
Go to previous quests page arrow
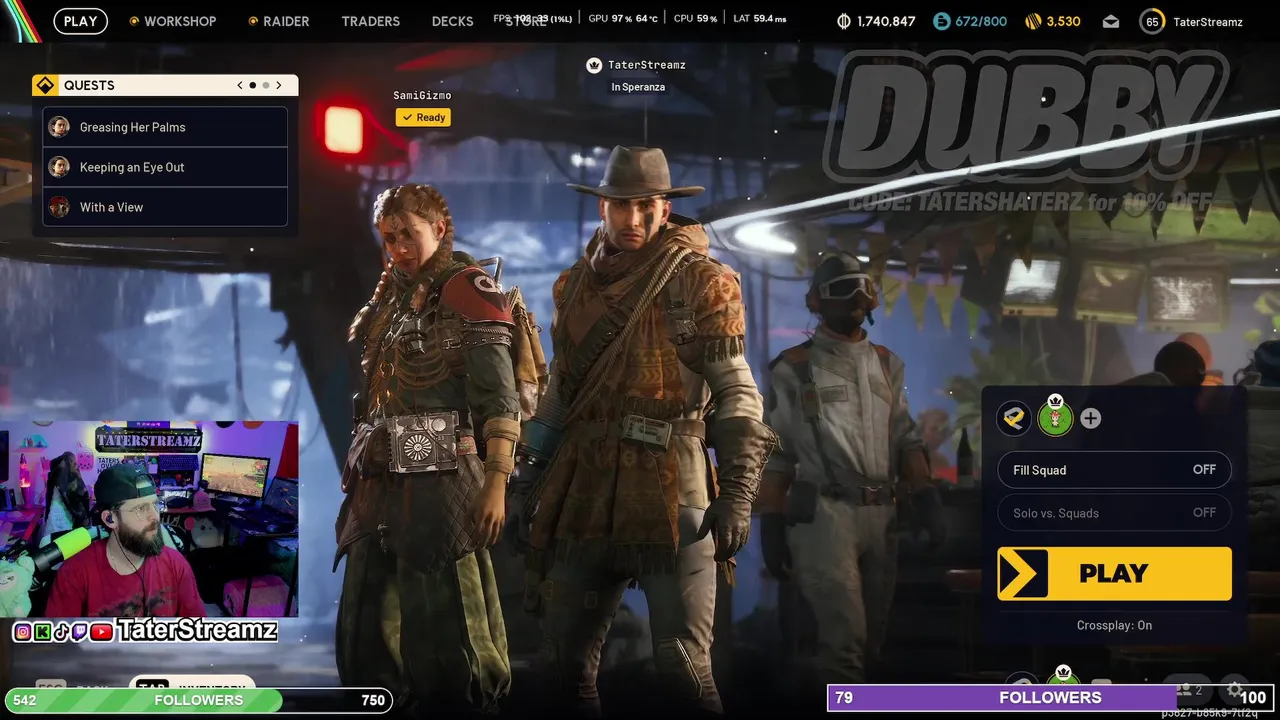pyautogui.click(x=240, y=85)
